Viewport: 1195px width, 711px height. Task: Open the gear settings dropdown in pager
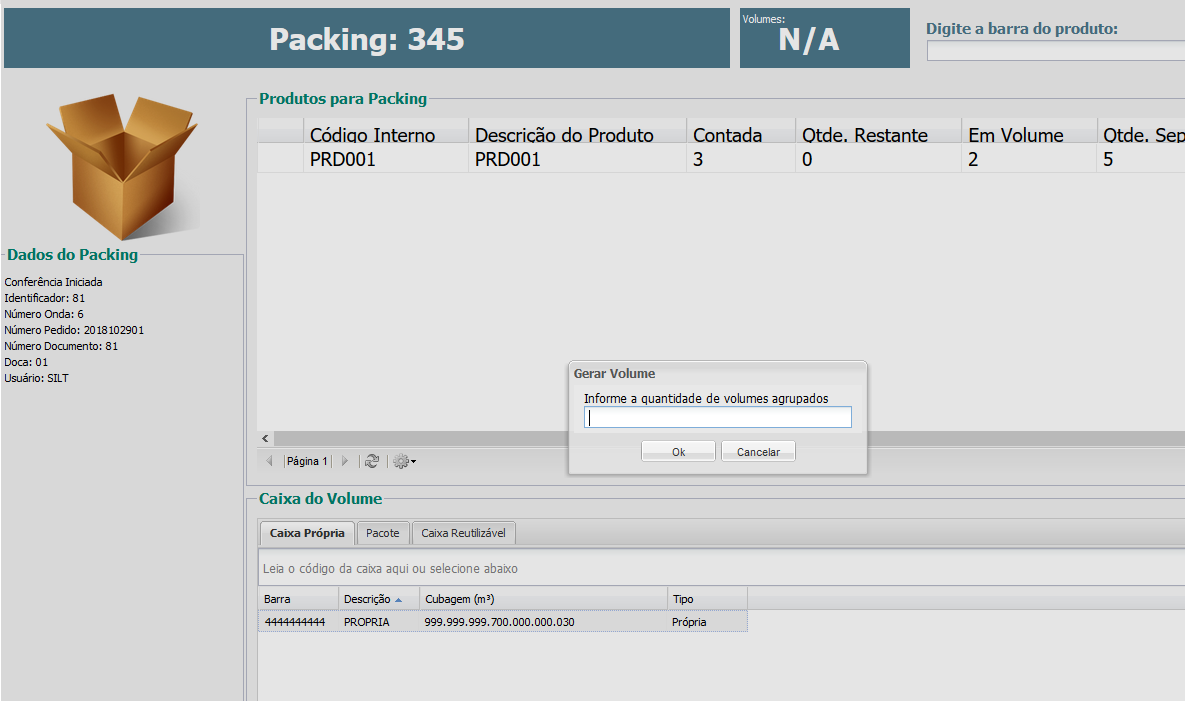404,461
